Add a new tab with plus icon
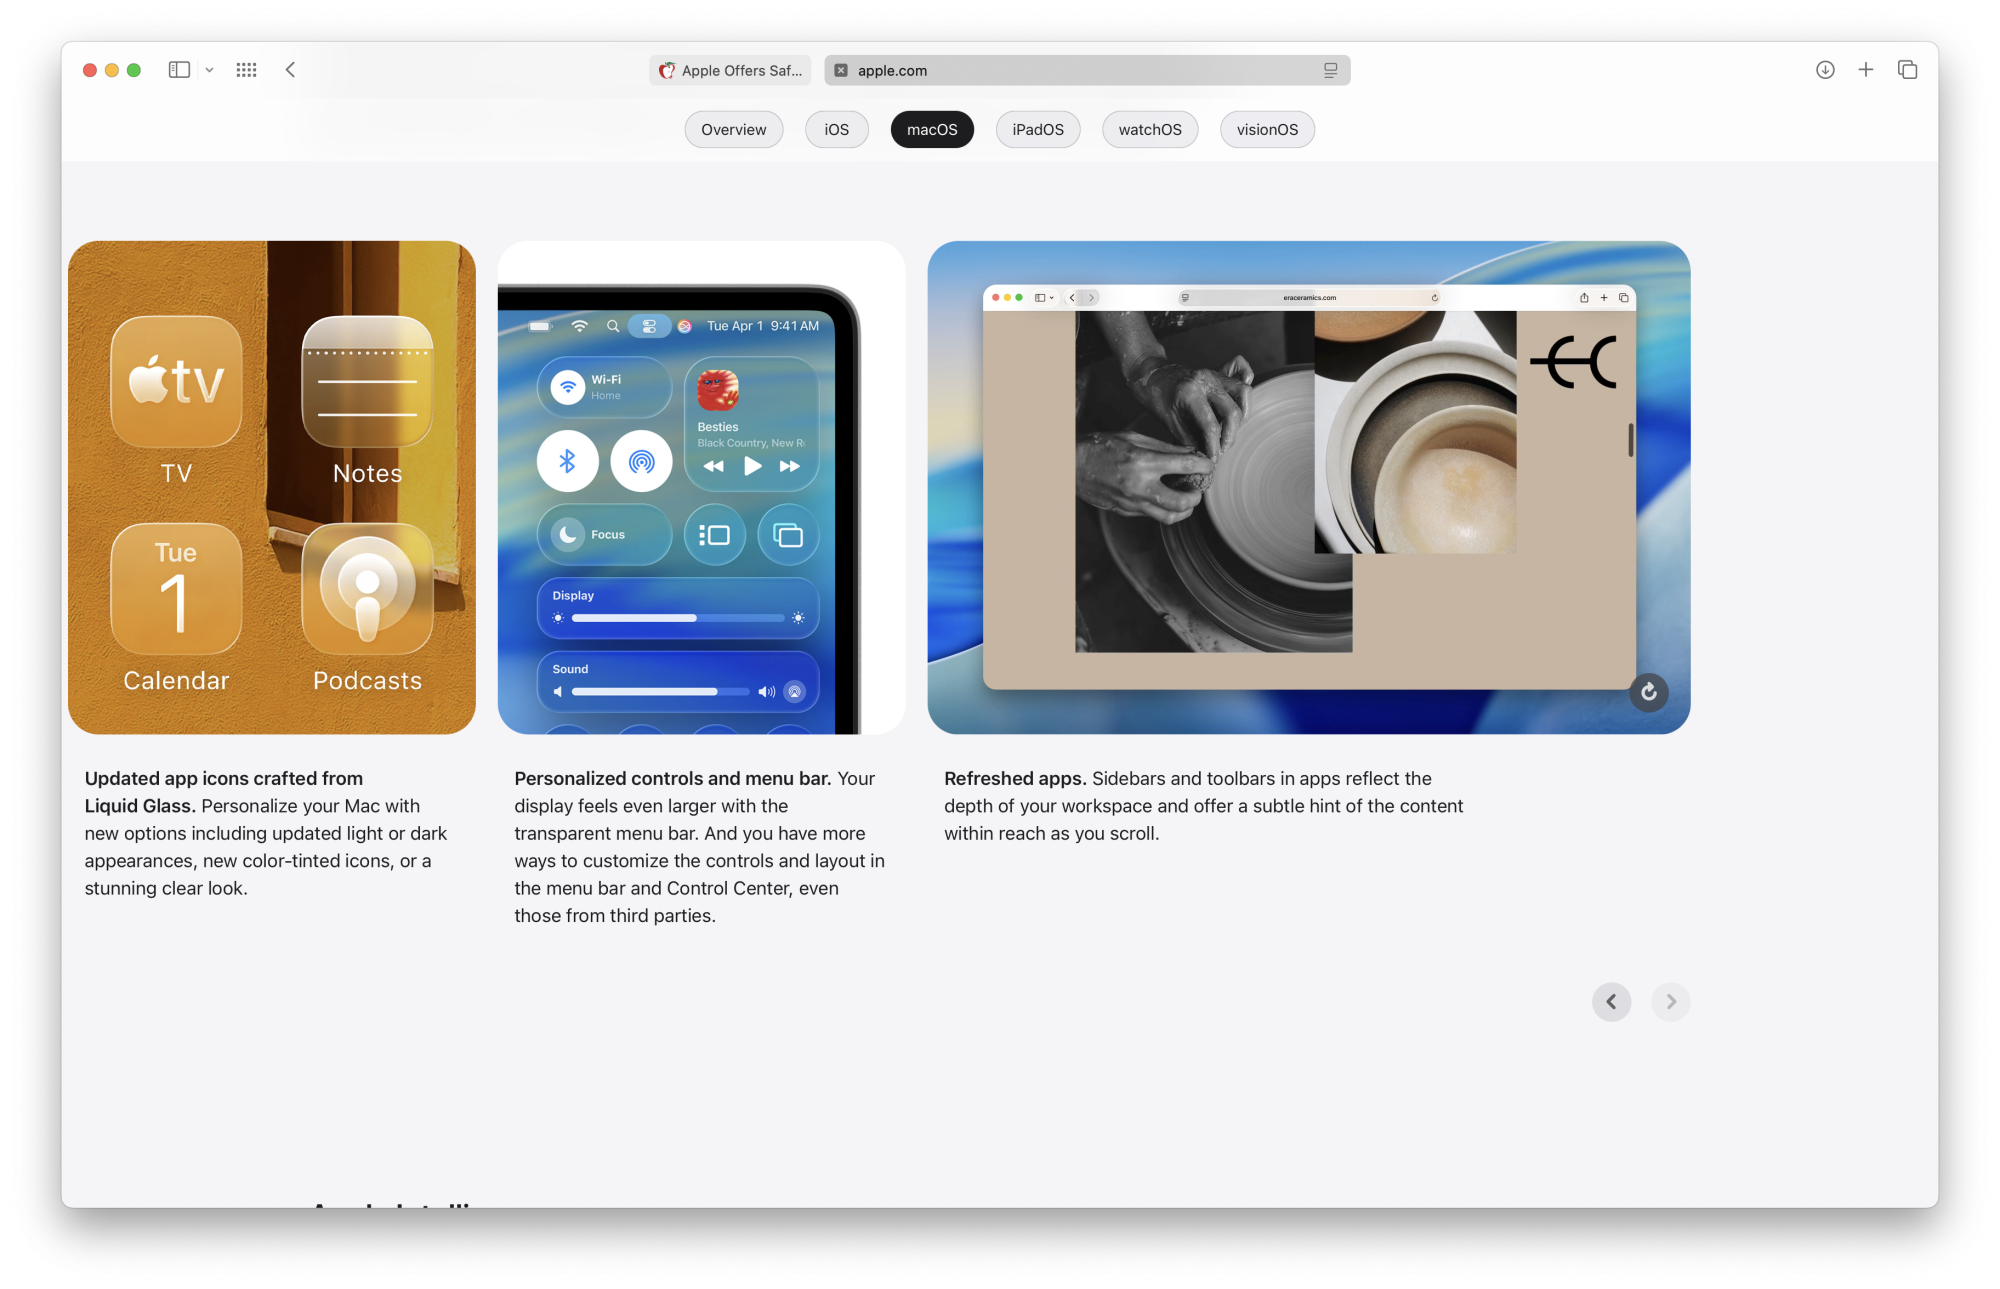Viewport: 2000px width, 1289px height. pyautogui.click(x=1866, y=70)
